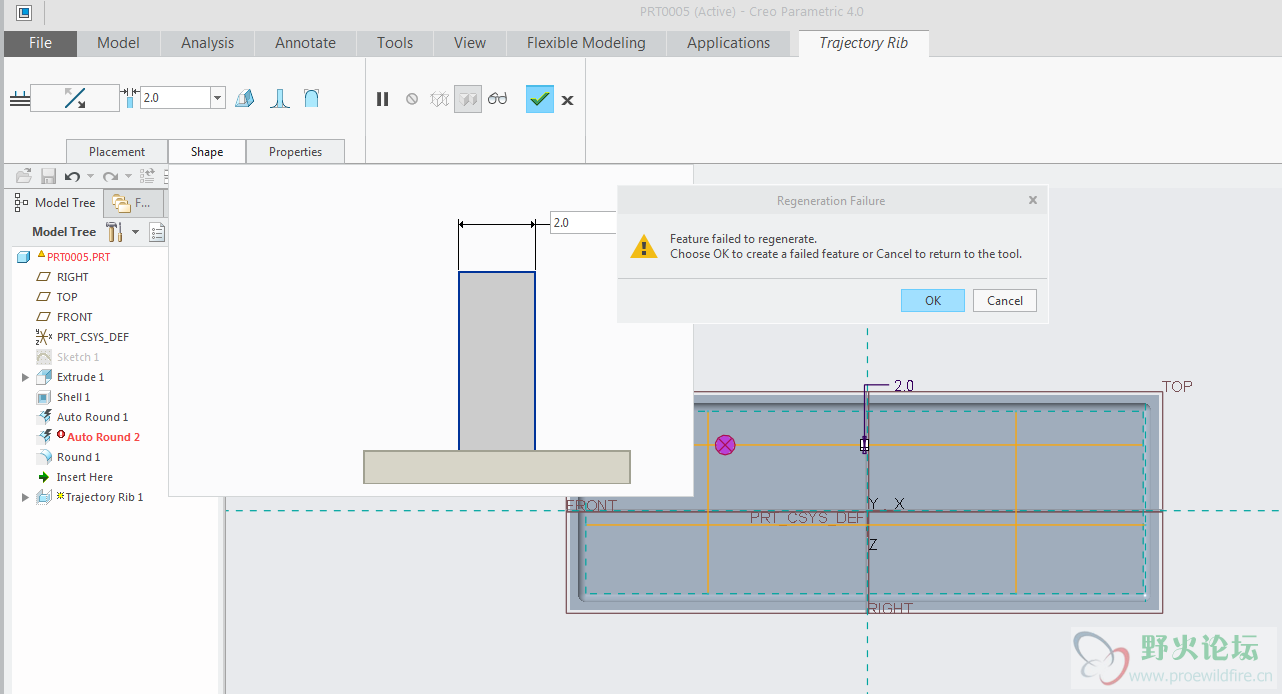
Task: Select the TOP datum plane
Action: [x=67, y=297]
